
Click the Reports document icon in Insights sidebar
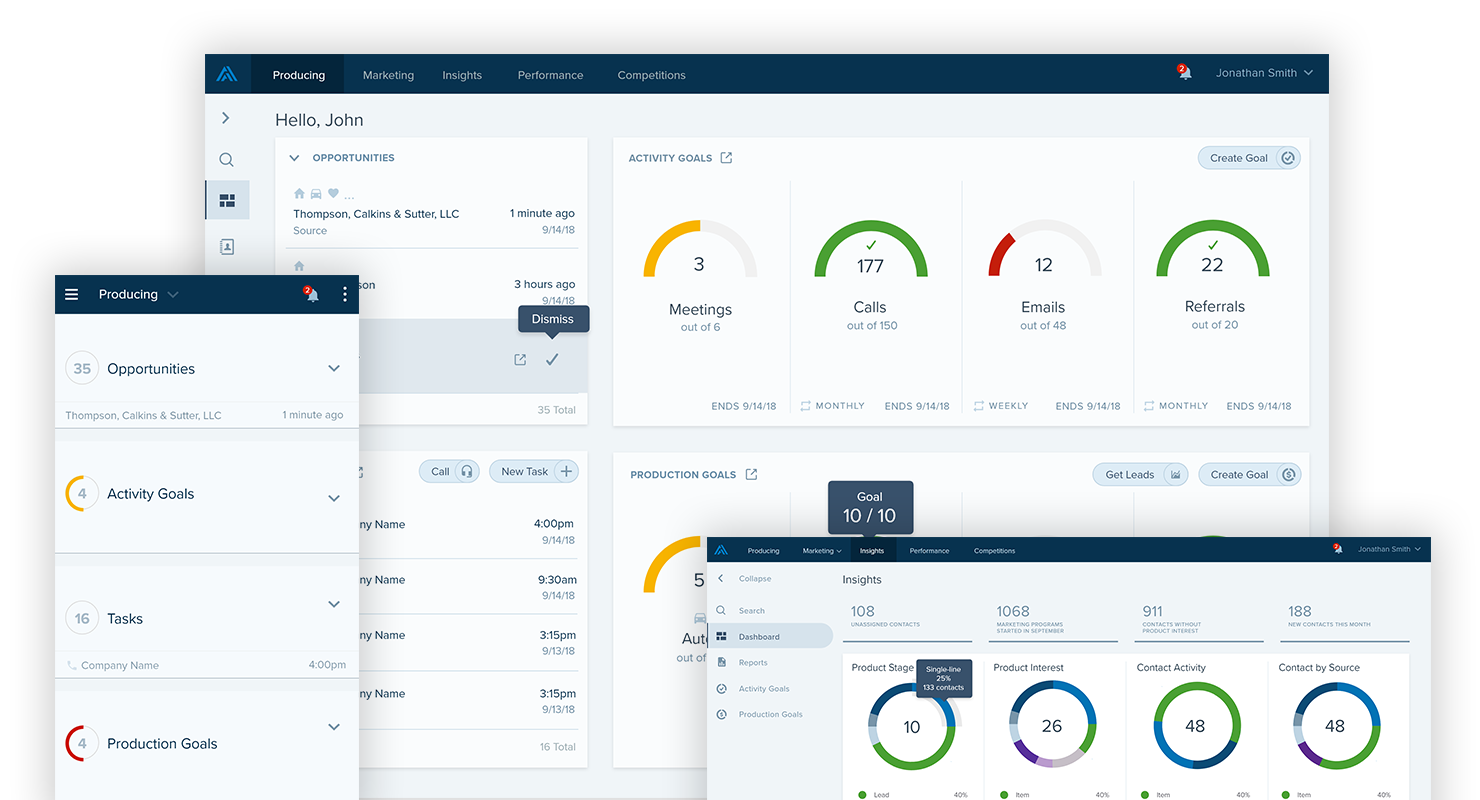[721, 662]
